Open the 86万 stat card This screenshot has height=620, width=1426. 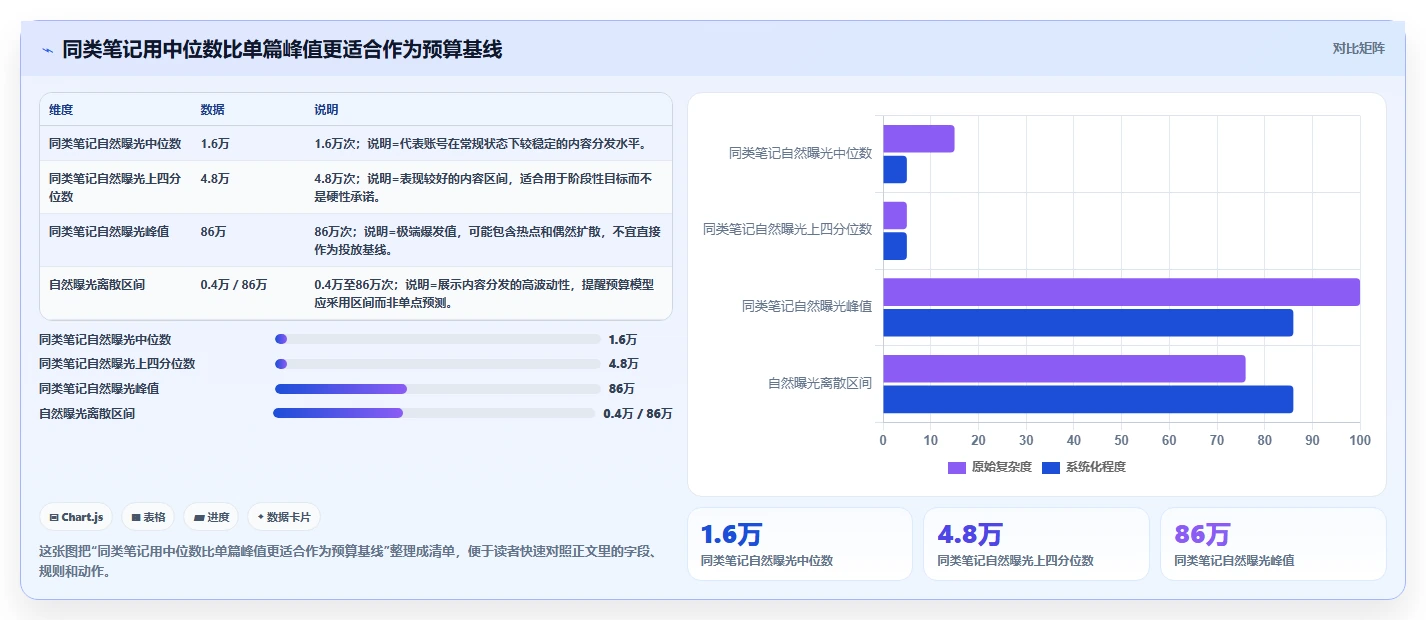coord(1273,544)
